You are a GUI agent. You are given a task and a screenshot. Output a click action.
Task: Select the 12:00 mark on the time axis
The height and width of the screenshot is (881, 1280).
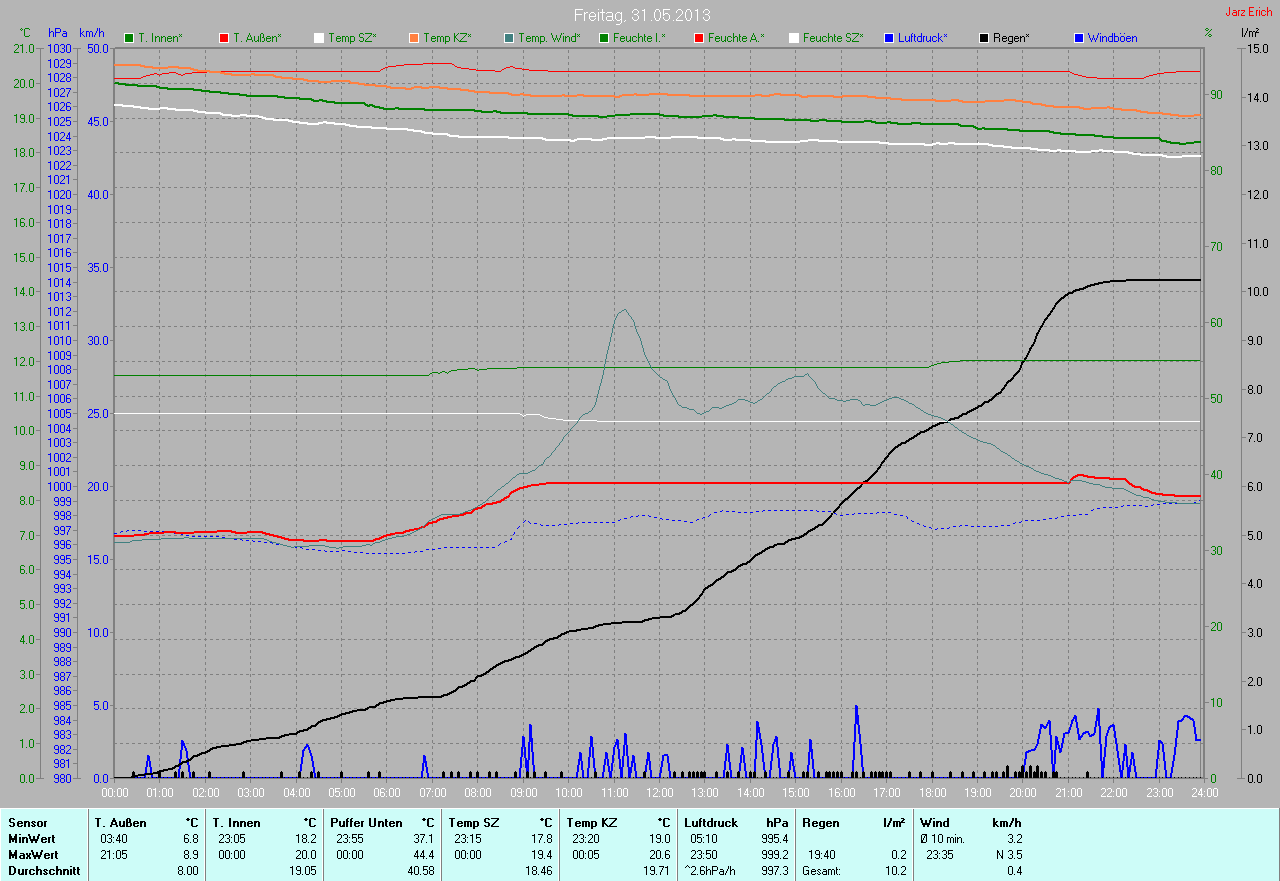point(659,793)
